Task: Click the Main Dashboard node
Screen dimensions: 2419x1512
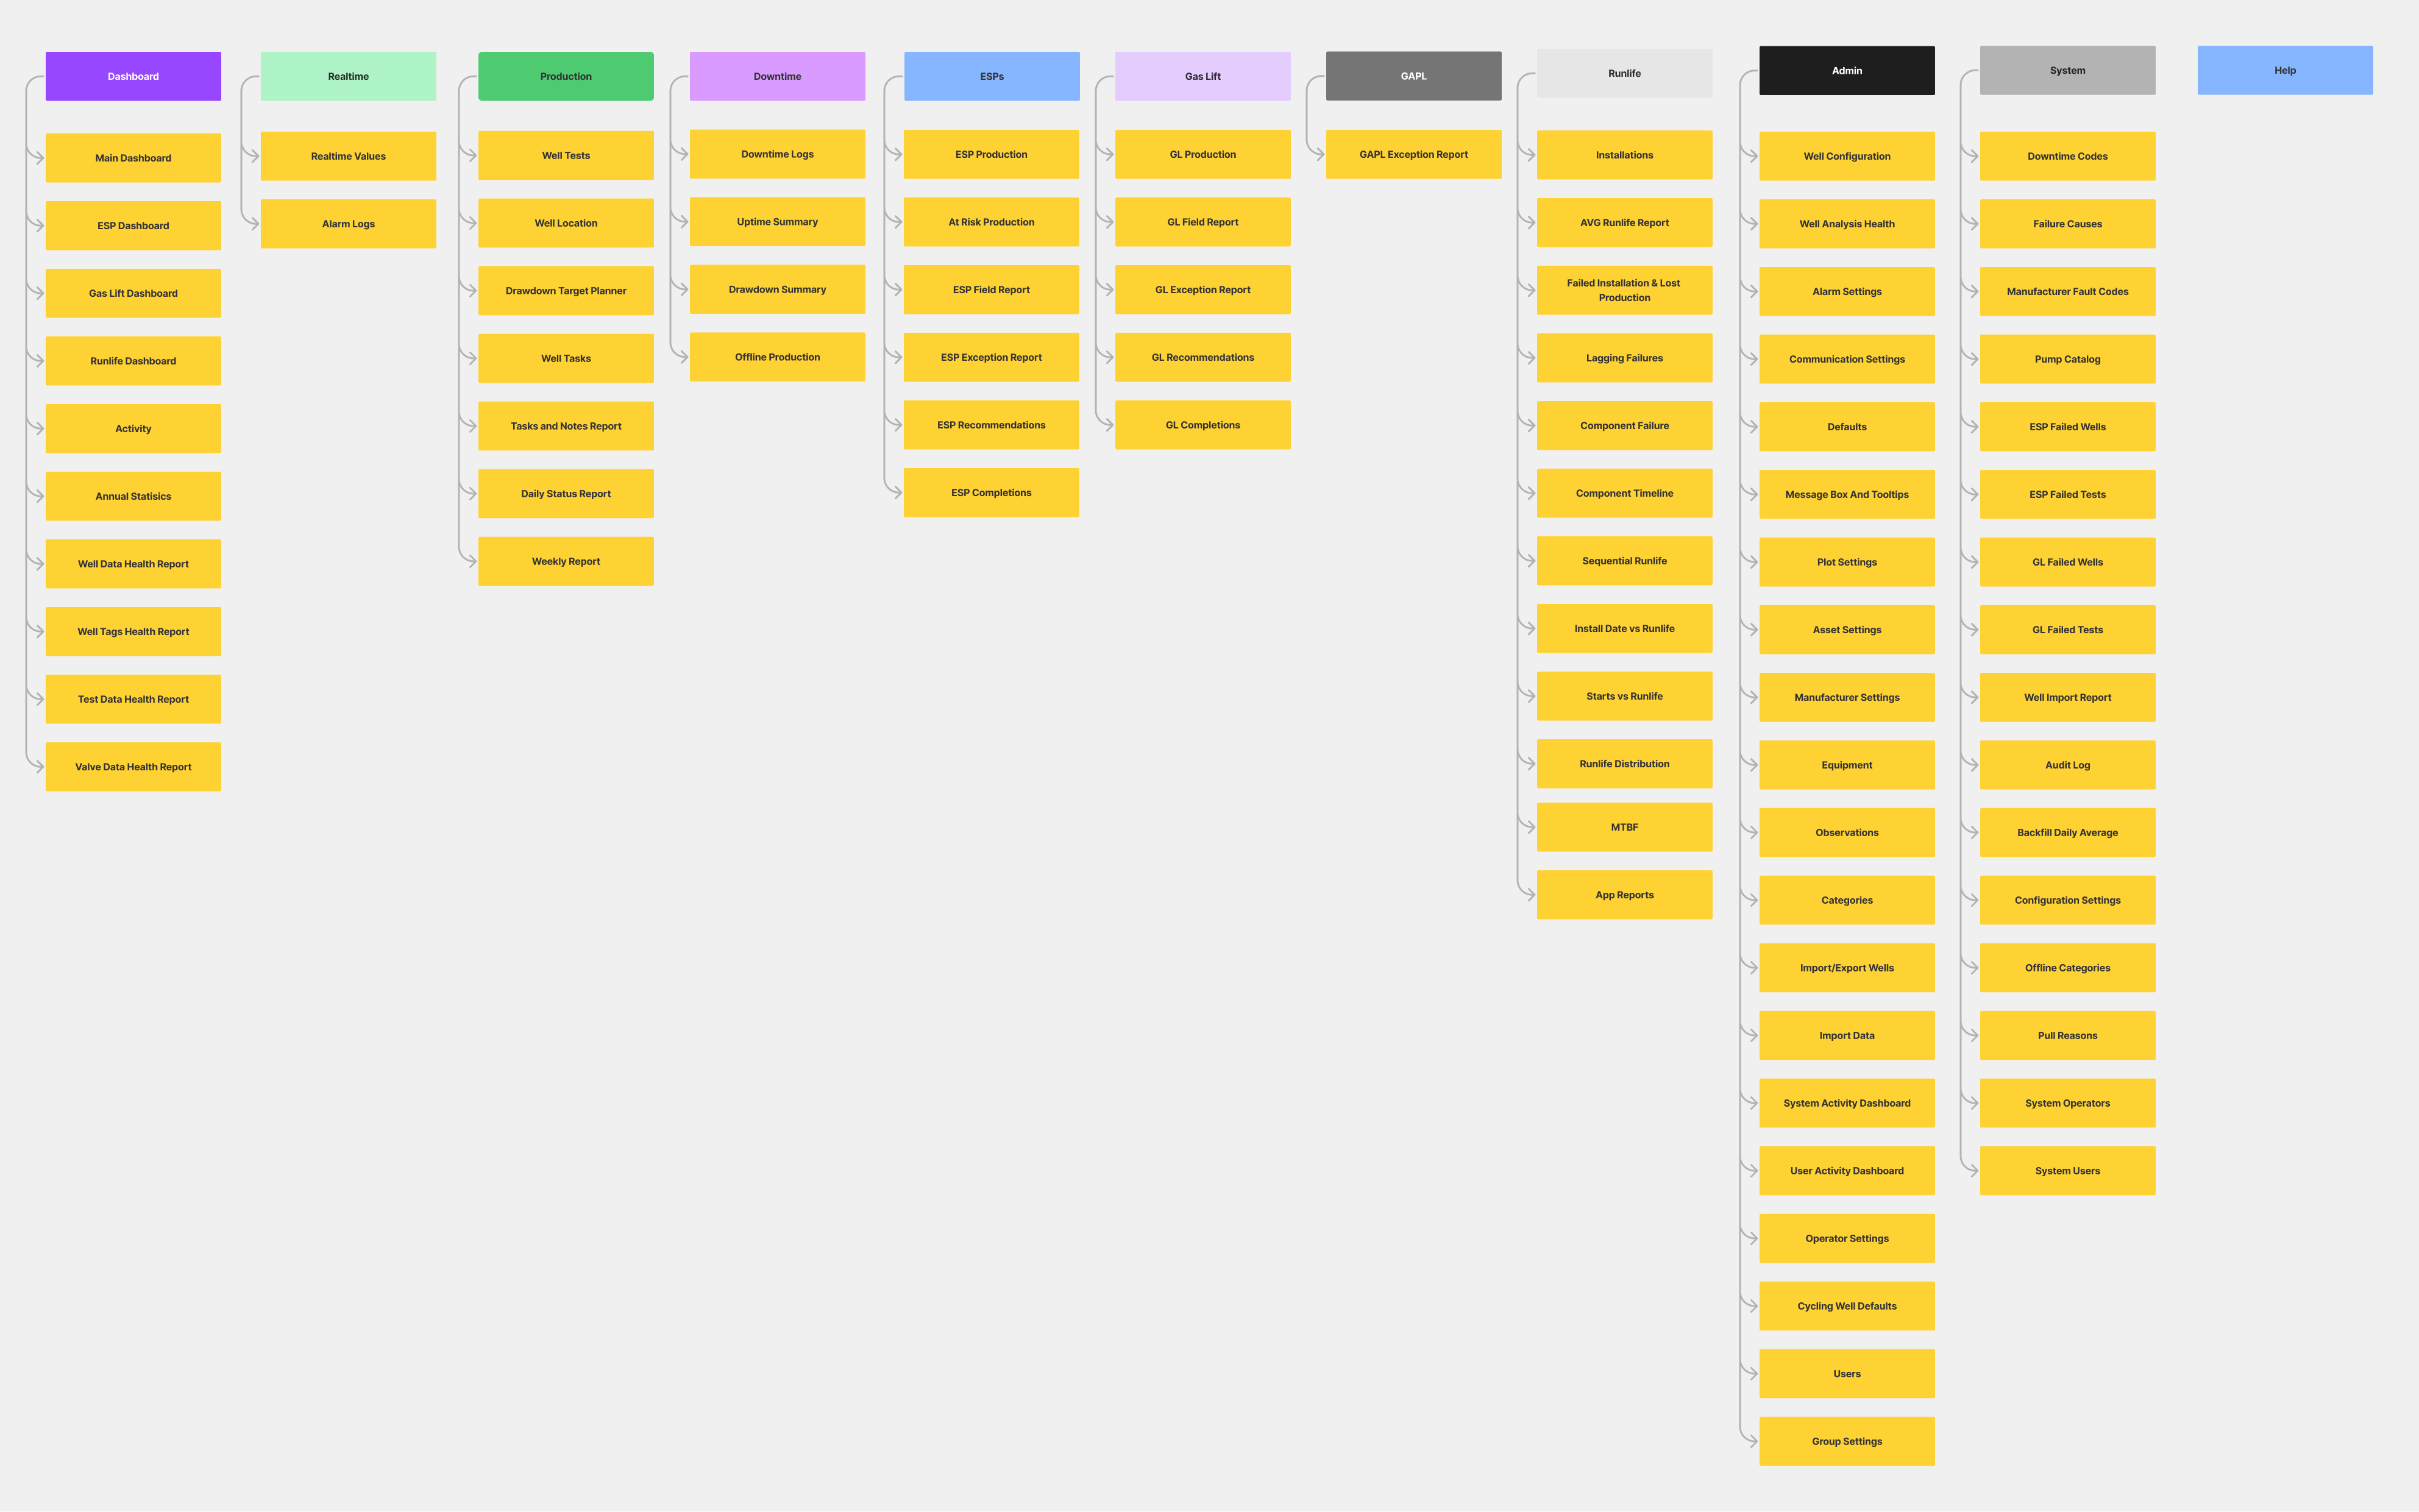Action: (x=133, y=158)
